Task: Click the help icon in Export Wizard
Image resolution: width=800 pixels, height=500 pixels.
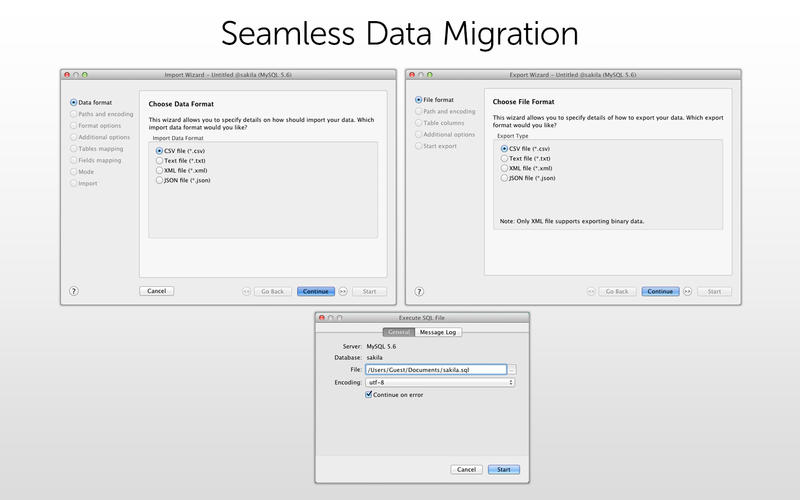Action: [x=419, y=291]
